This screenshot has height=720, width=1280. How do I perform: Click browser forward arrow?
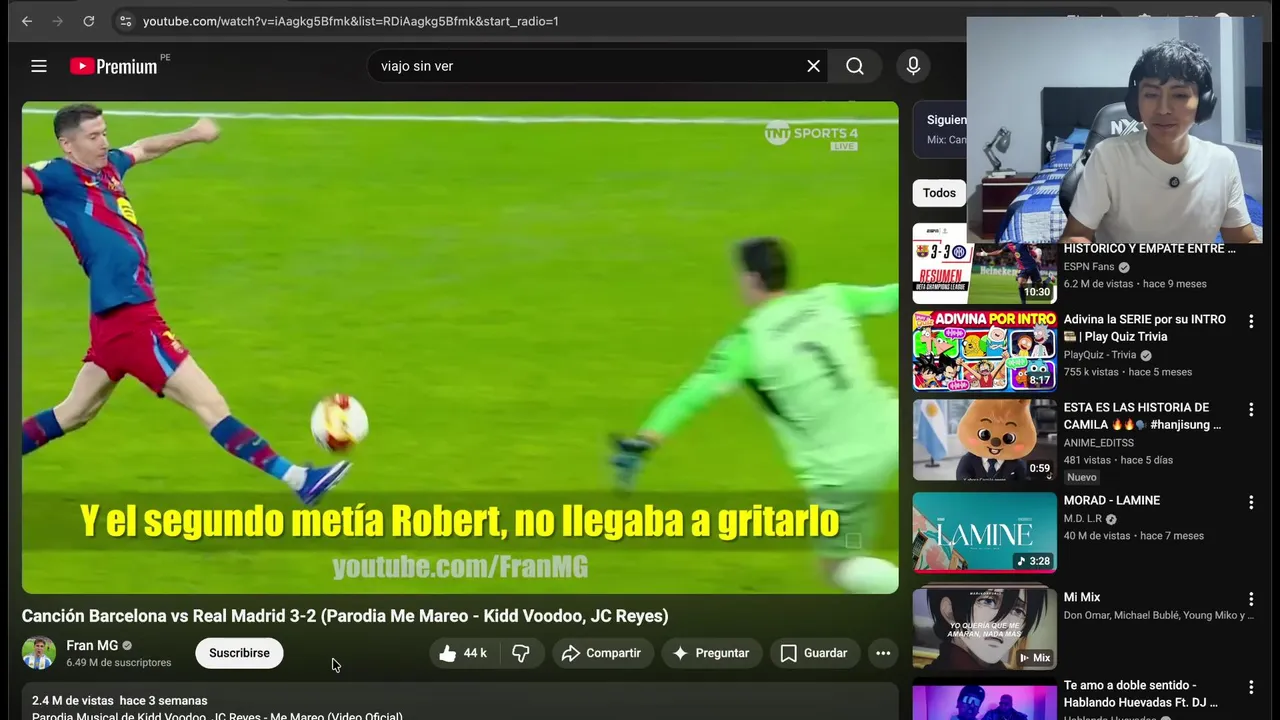pos(58,21)
